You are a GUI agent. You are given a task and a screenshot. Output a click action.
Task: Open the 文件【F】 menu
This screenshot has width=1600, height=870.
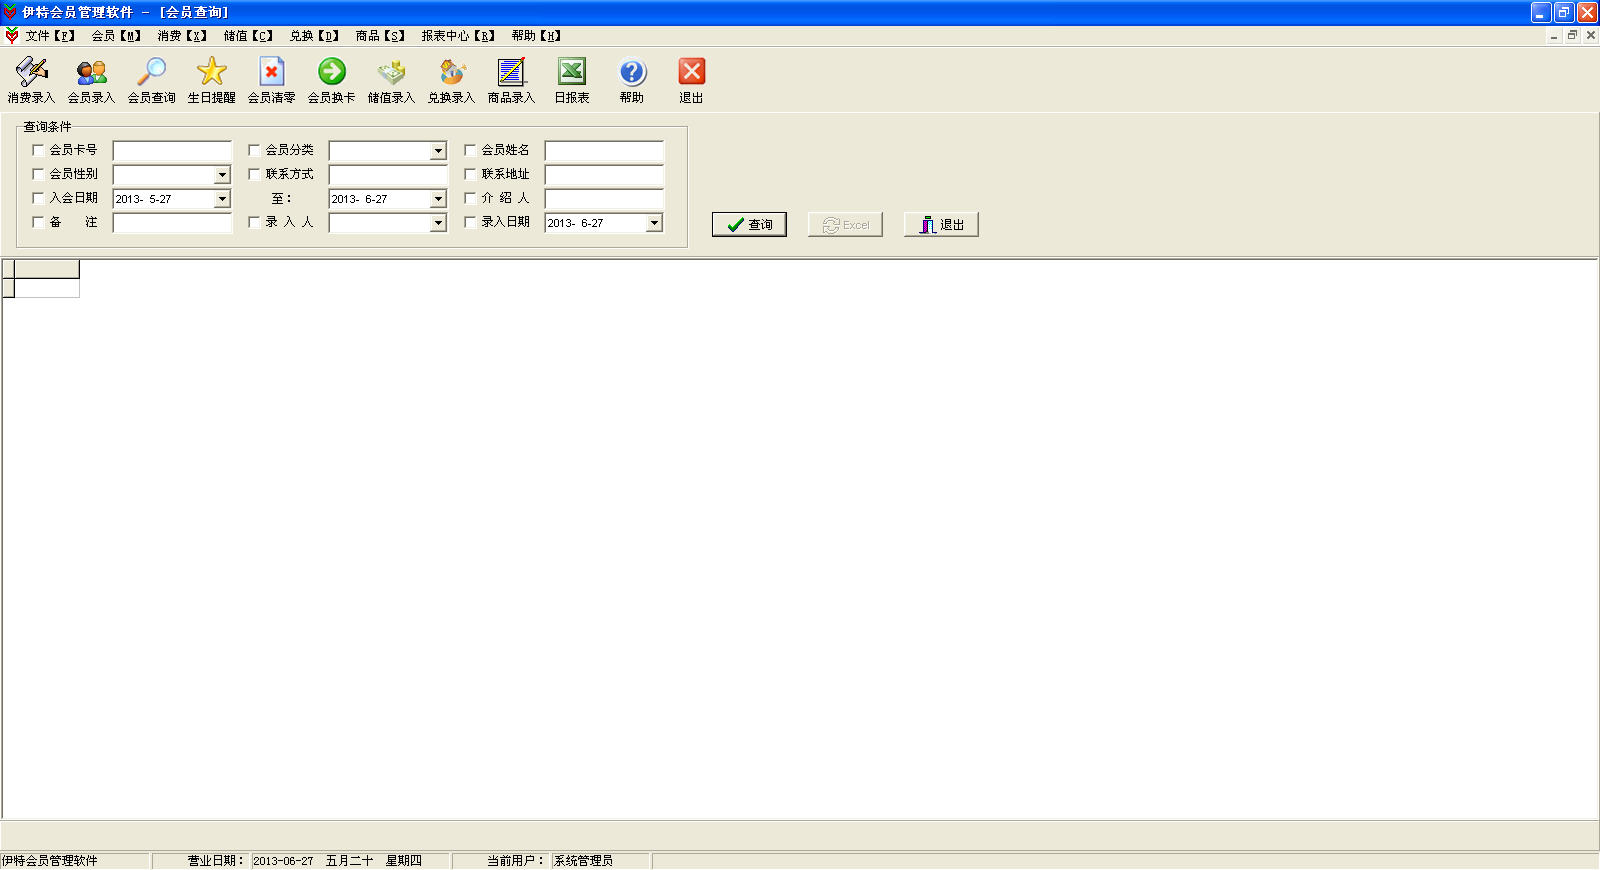click(x=50, y=36)
